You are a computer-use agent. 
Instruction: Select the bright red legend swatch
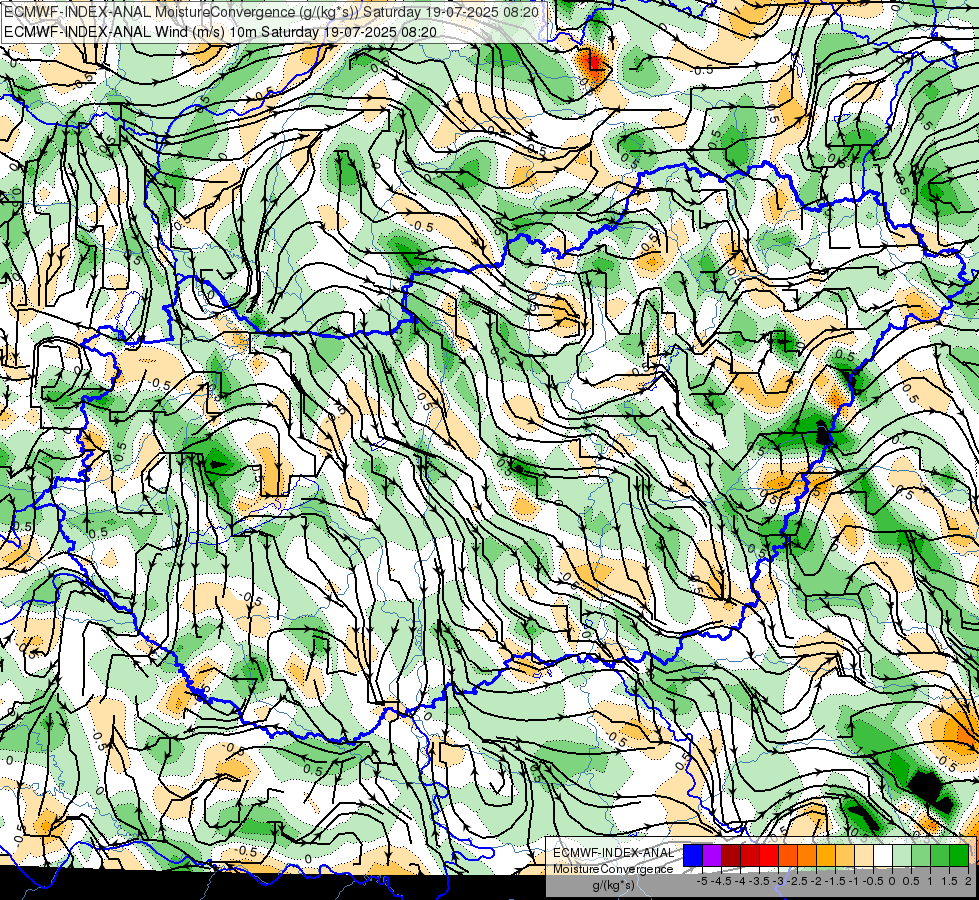coord(769,855)
